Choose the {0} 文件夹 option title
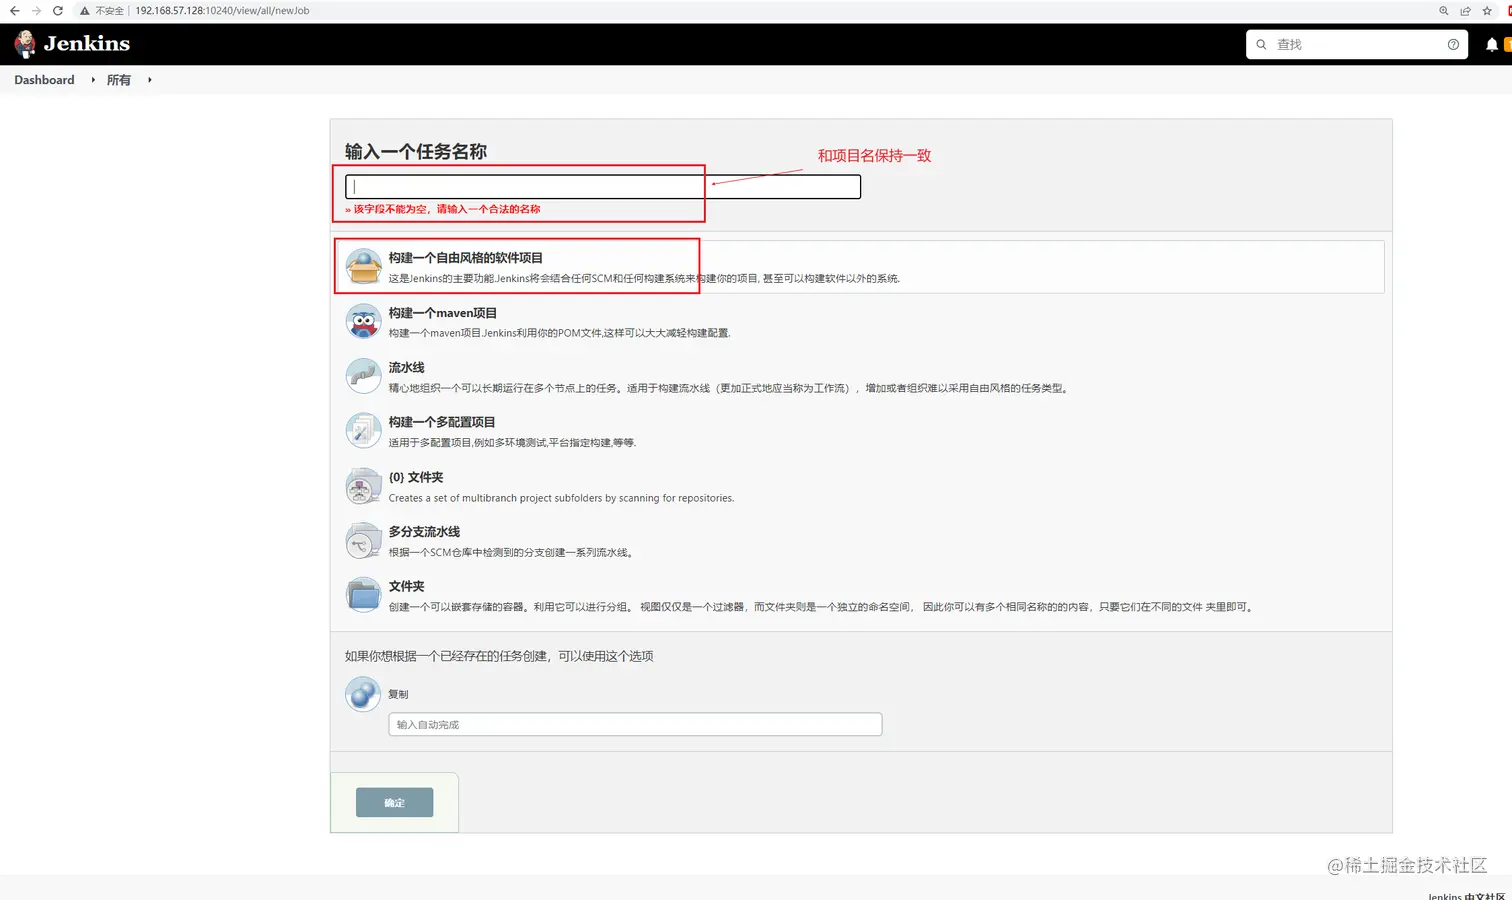 (415, 477)
